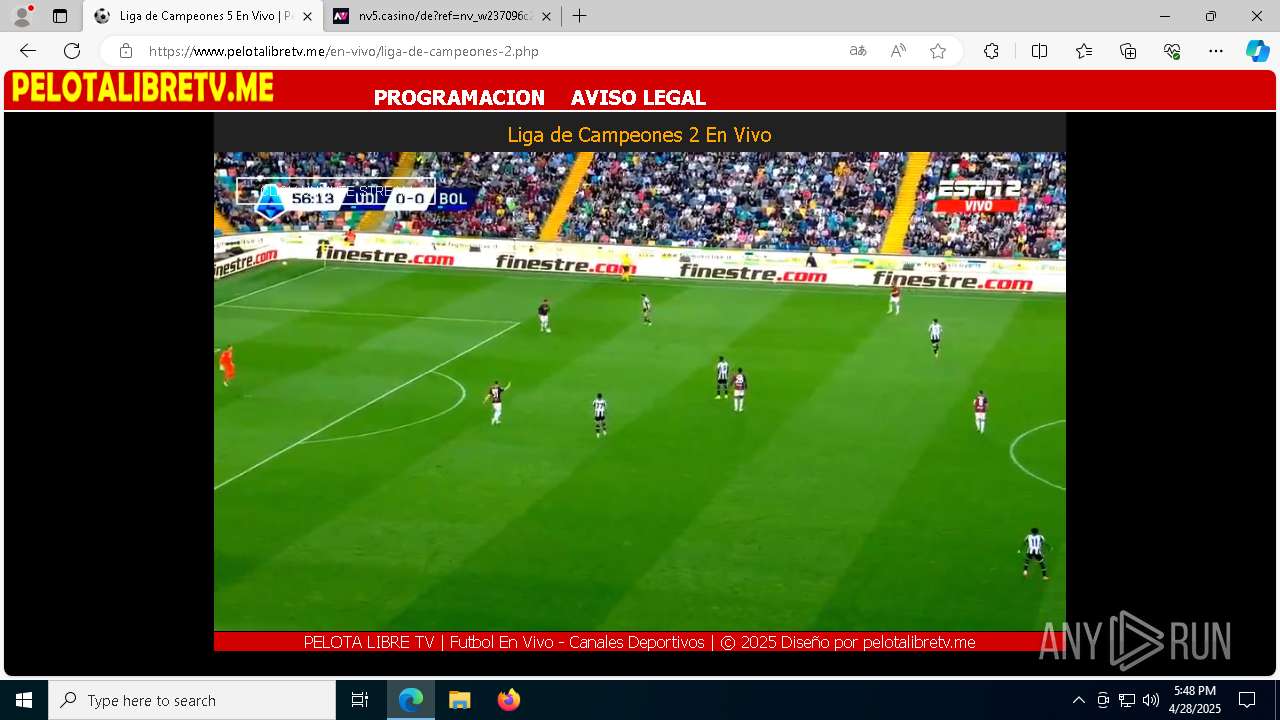Open the Extensions puzzle icon
This screenshot has width=1280, height=720.
tap(991, 51)
